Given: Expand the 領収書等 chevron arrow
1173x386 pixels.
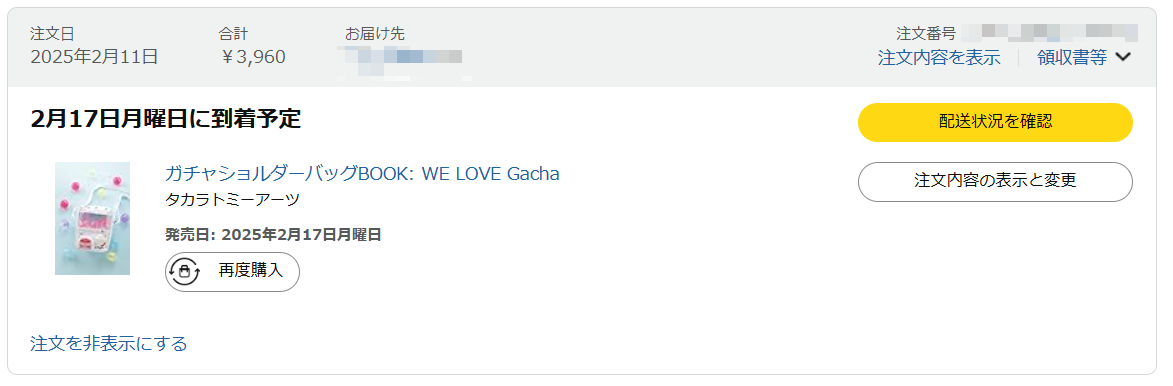Looking at the screenshot, I should (x=1123, y=58).
